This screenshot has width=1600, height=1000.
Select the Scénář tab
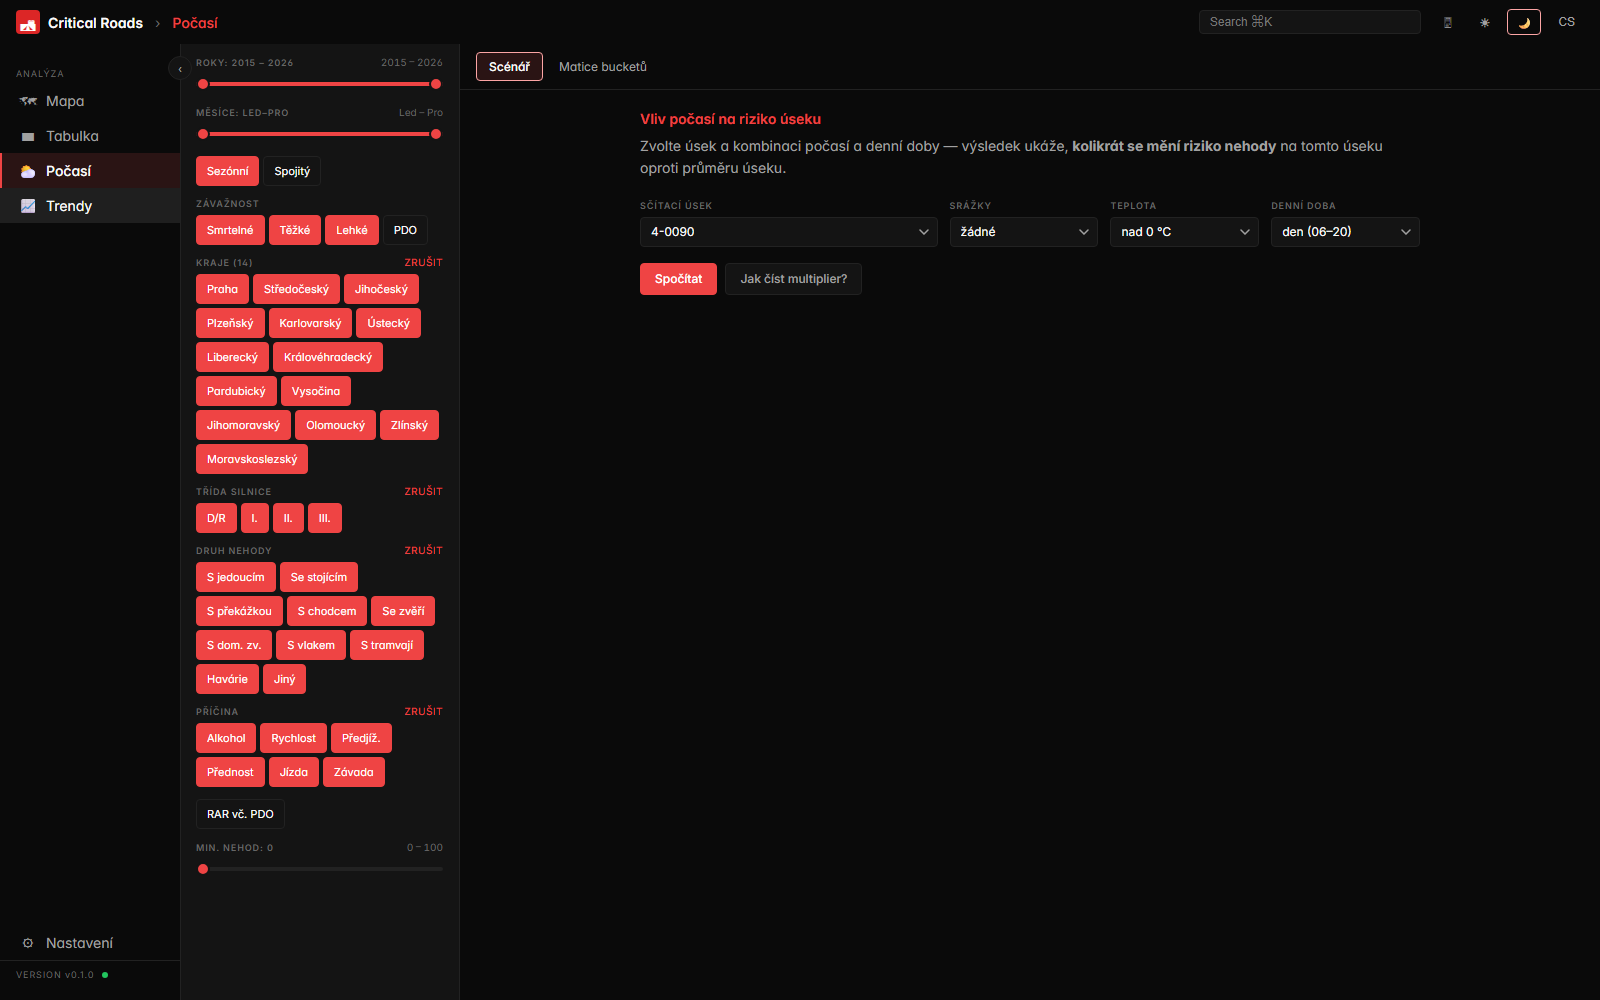[x=509, y=67]
